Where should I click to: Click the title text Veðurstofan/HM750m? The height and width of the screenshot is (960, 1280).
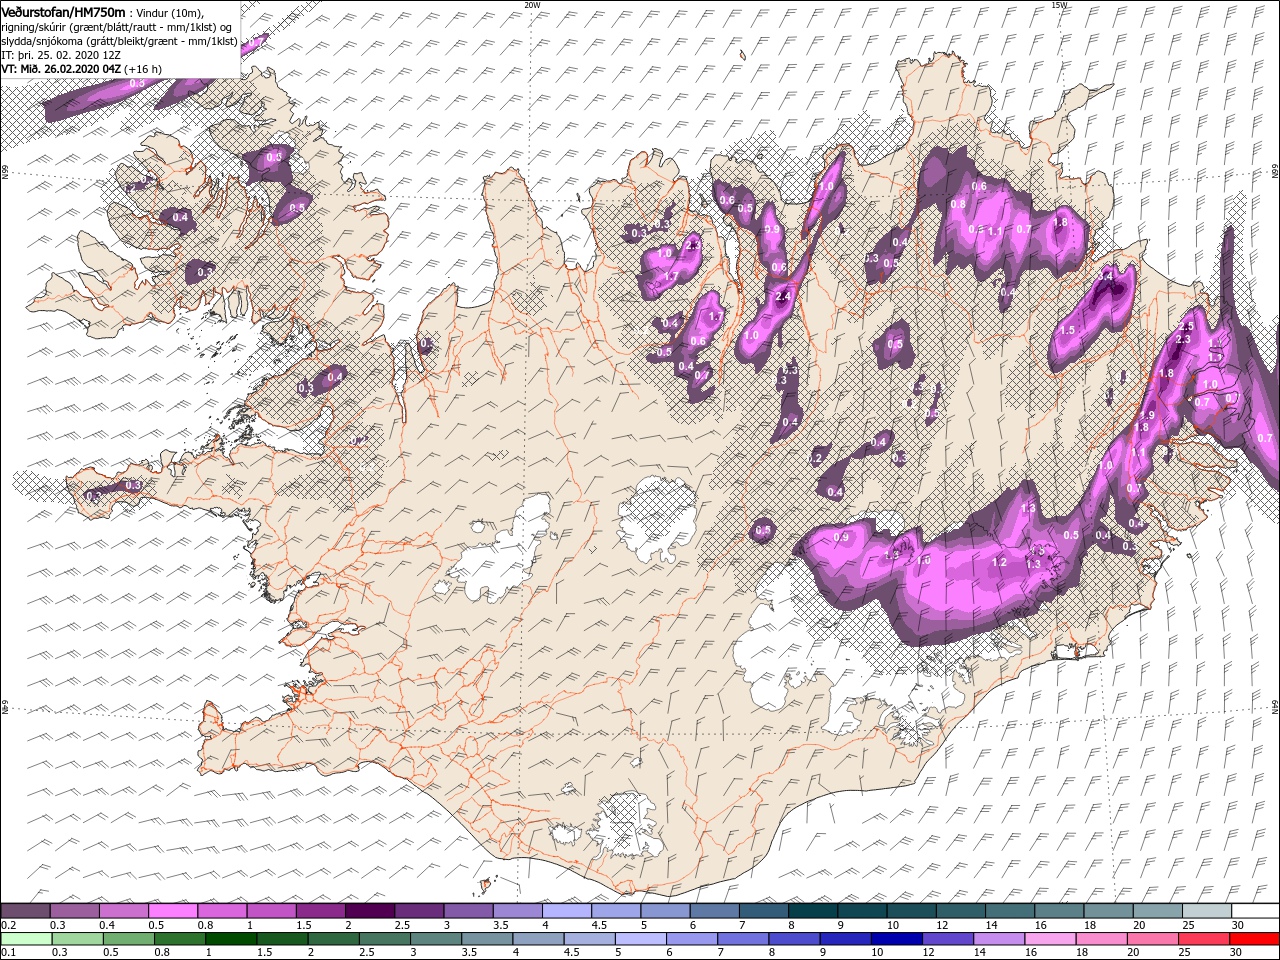point(63,11)
